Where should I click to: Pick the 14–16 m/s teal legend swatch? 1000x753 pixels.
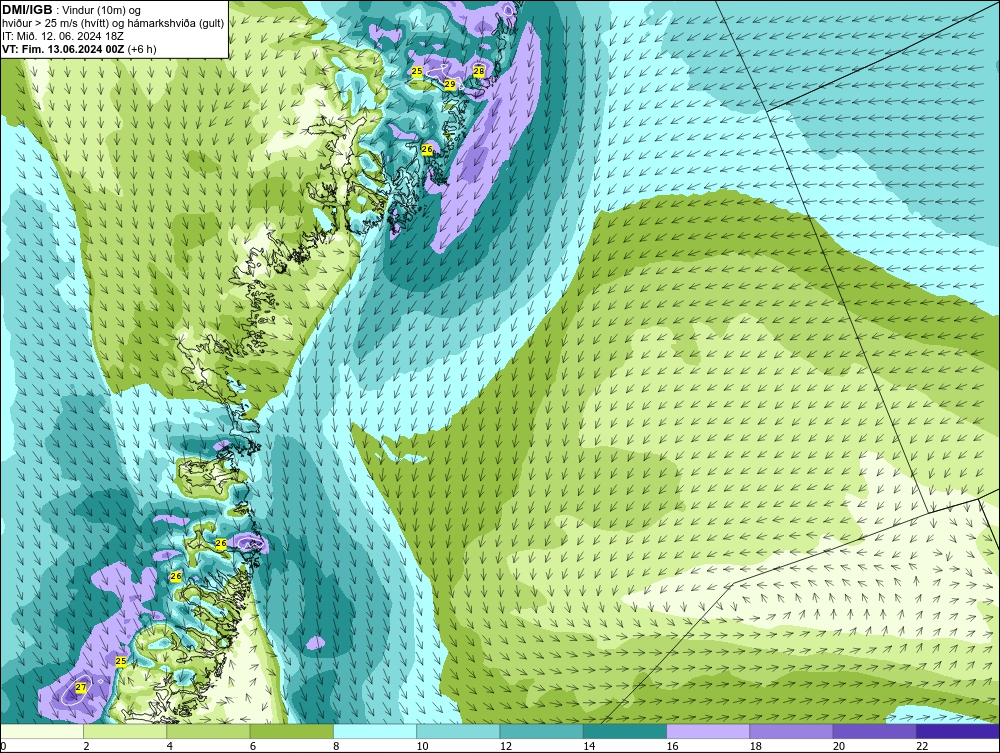click(x=625, y=731)
